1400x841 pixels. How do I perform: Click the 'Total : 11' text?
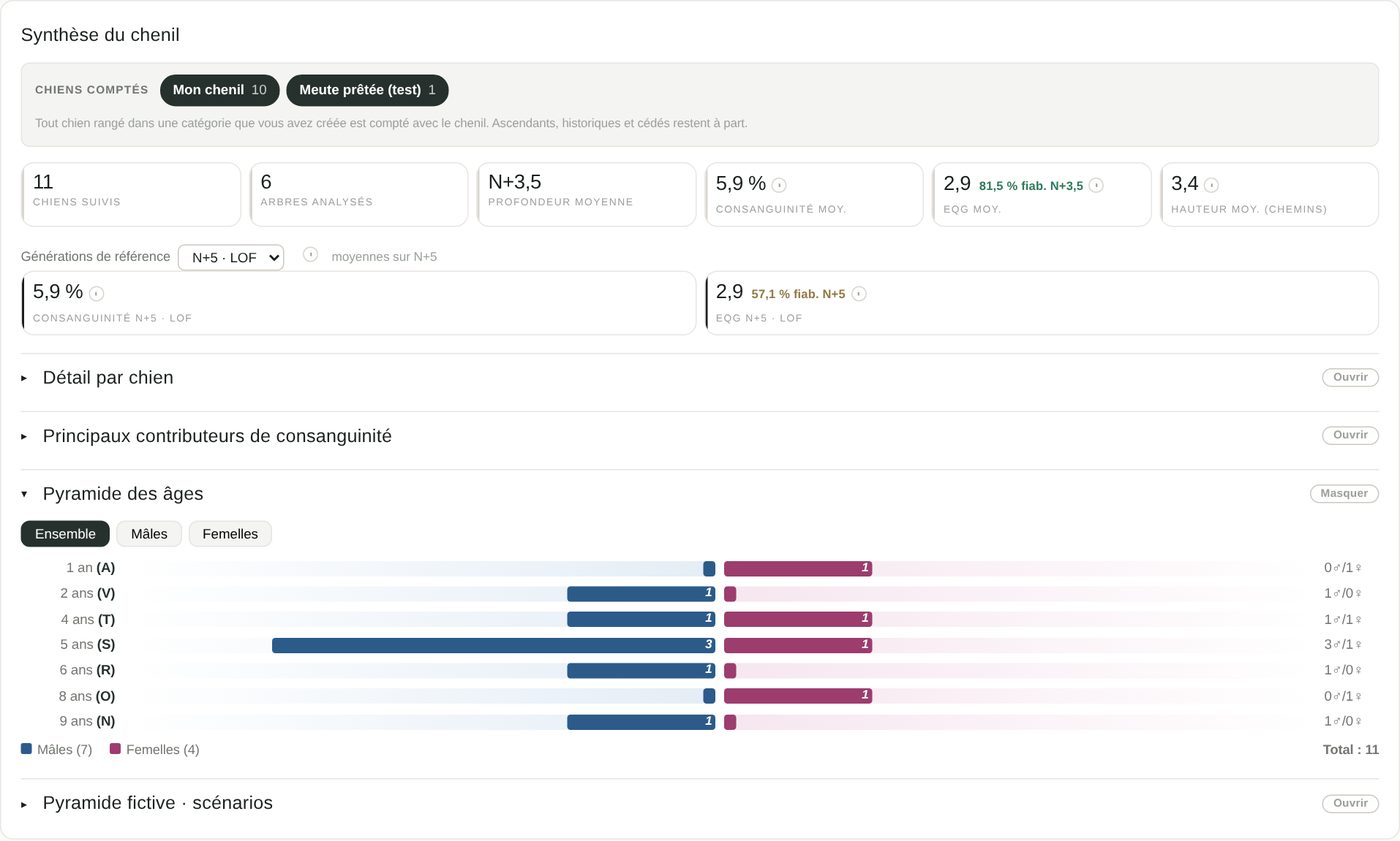tap(1350, 750)
